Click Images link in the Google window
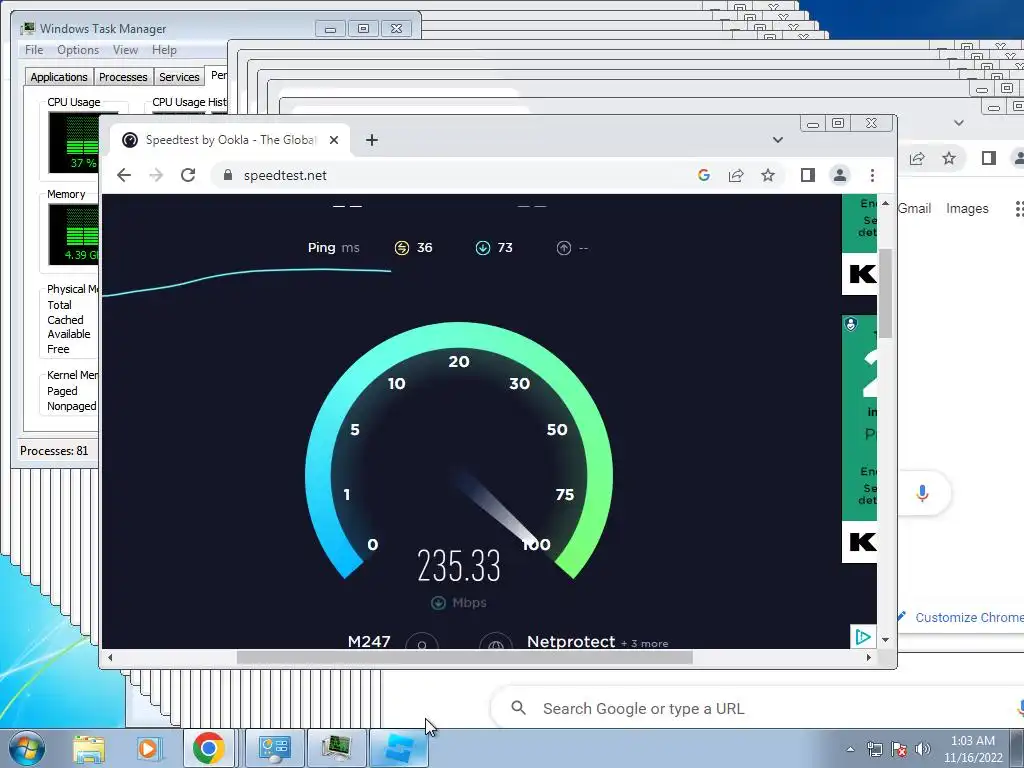Screen dimensions: 1024x768 tap(967, 208)
